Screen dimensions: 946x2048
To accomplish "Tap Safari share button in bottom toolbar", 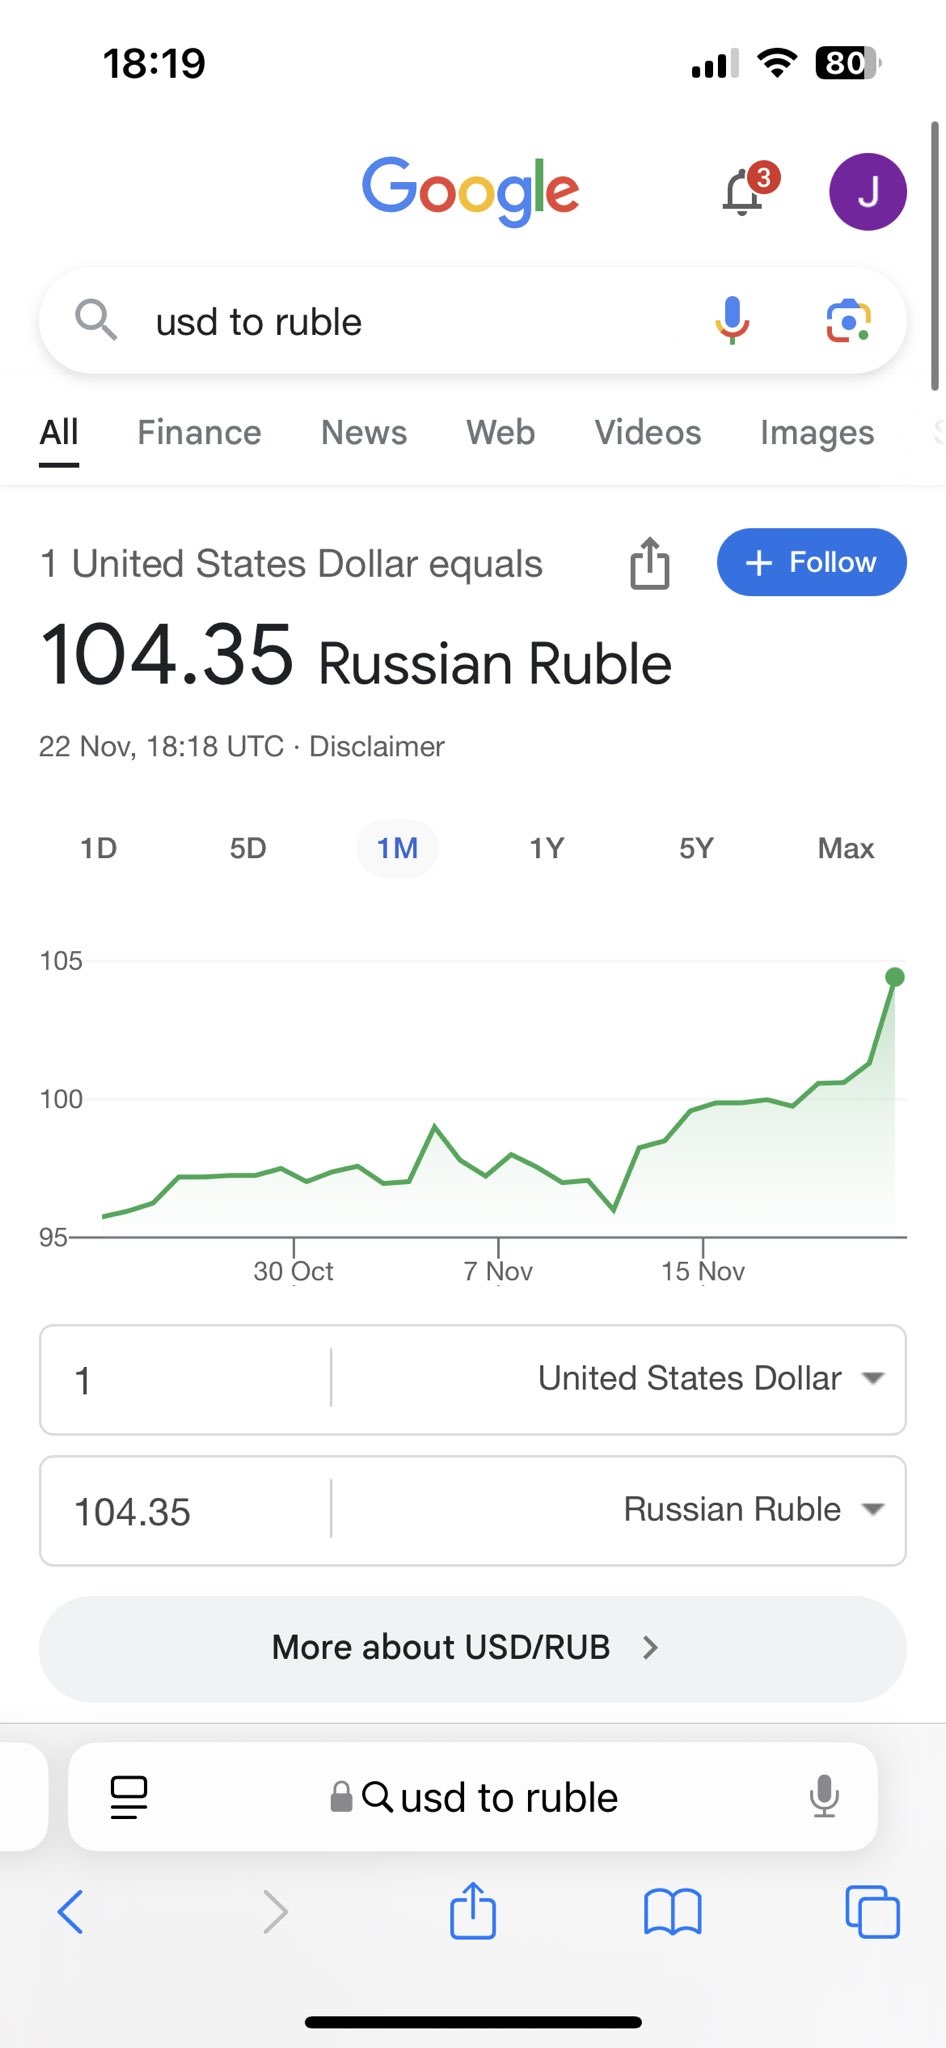I will coord(473,1910).
